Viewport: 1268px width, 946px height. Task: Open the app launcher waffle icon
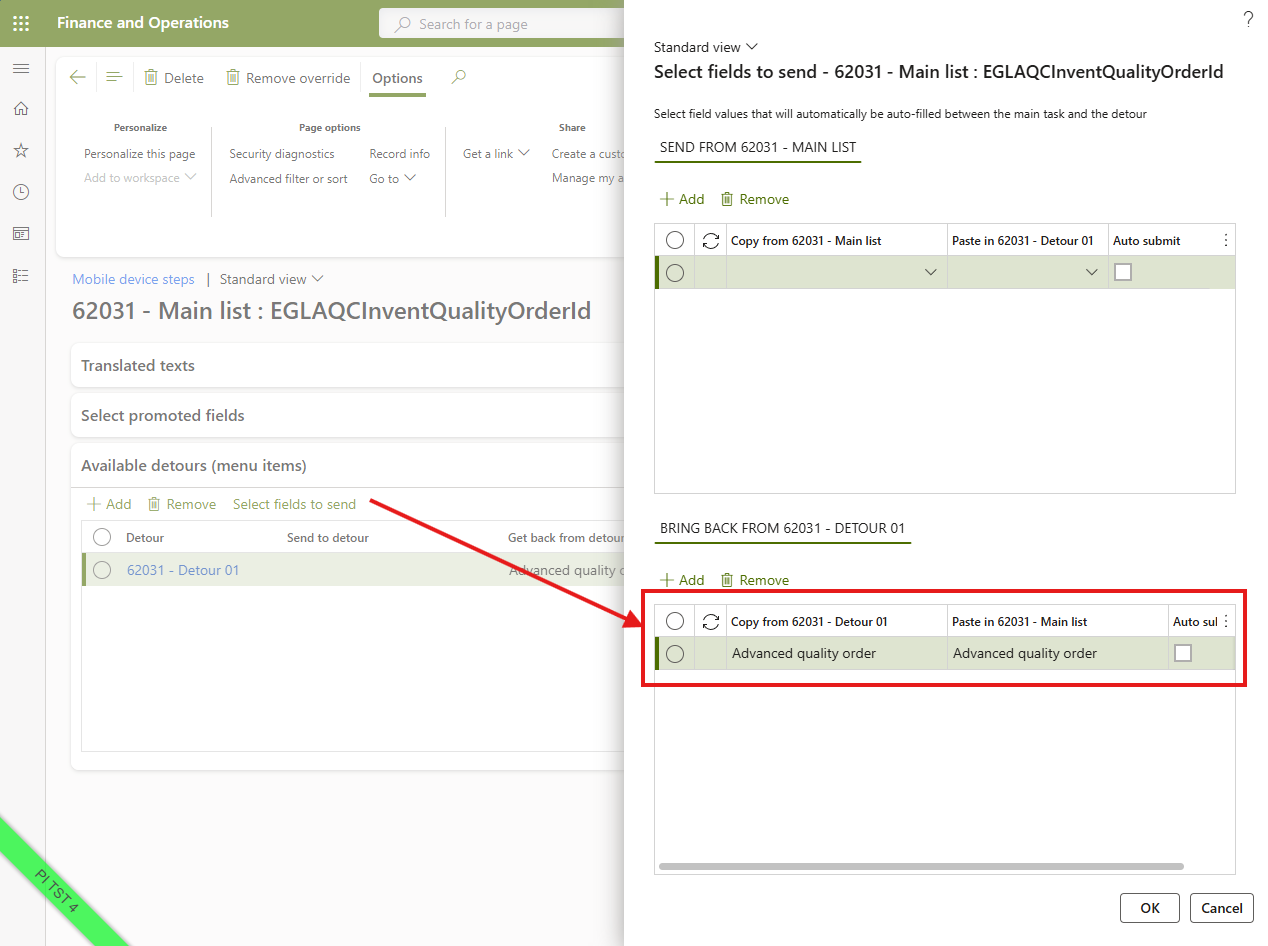point(21,23)
